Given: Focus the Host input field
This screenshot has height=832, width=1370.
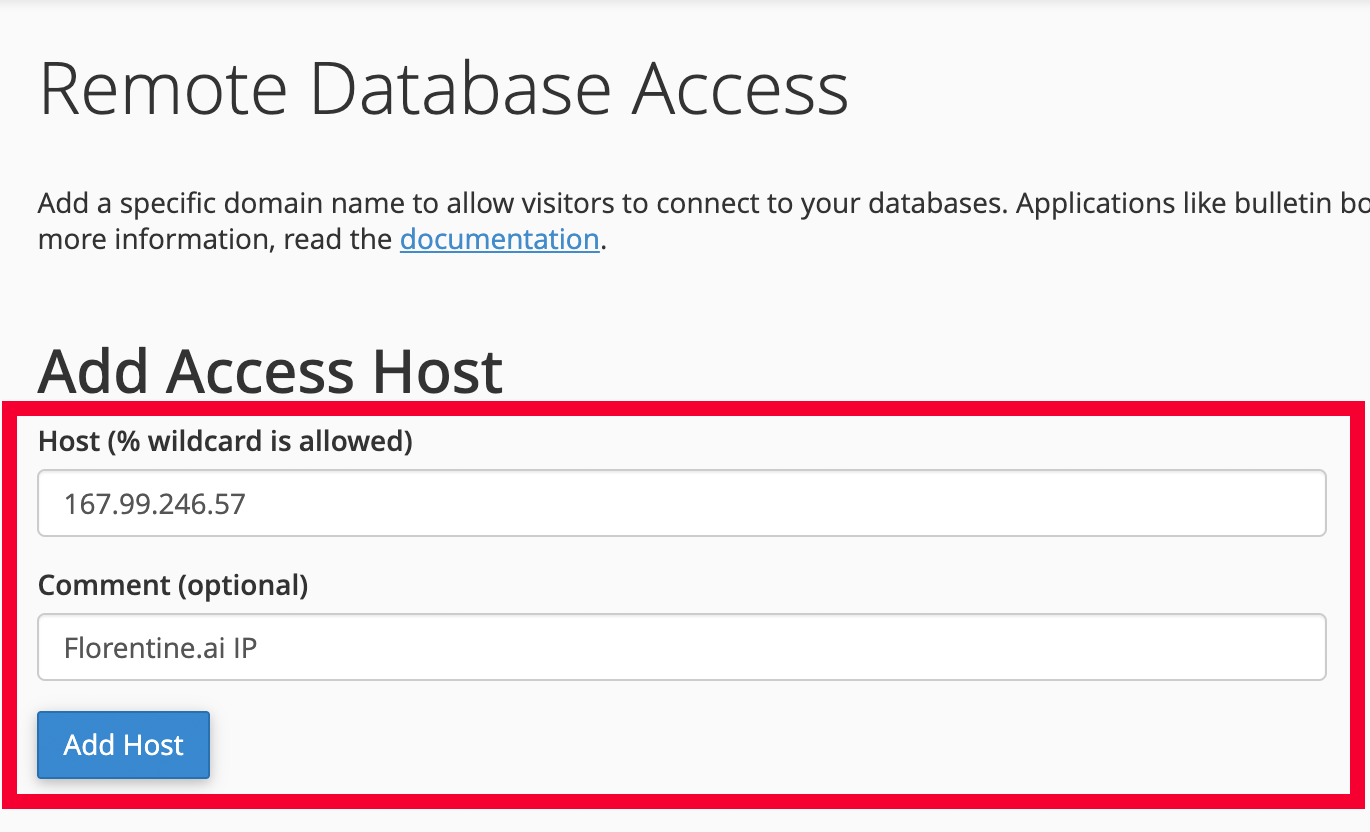Looking at the screenshot, I should click(x=682, y=503).
